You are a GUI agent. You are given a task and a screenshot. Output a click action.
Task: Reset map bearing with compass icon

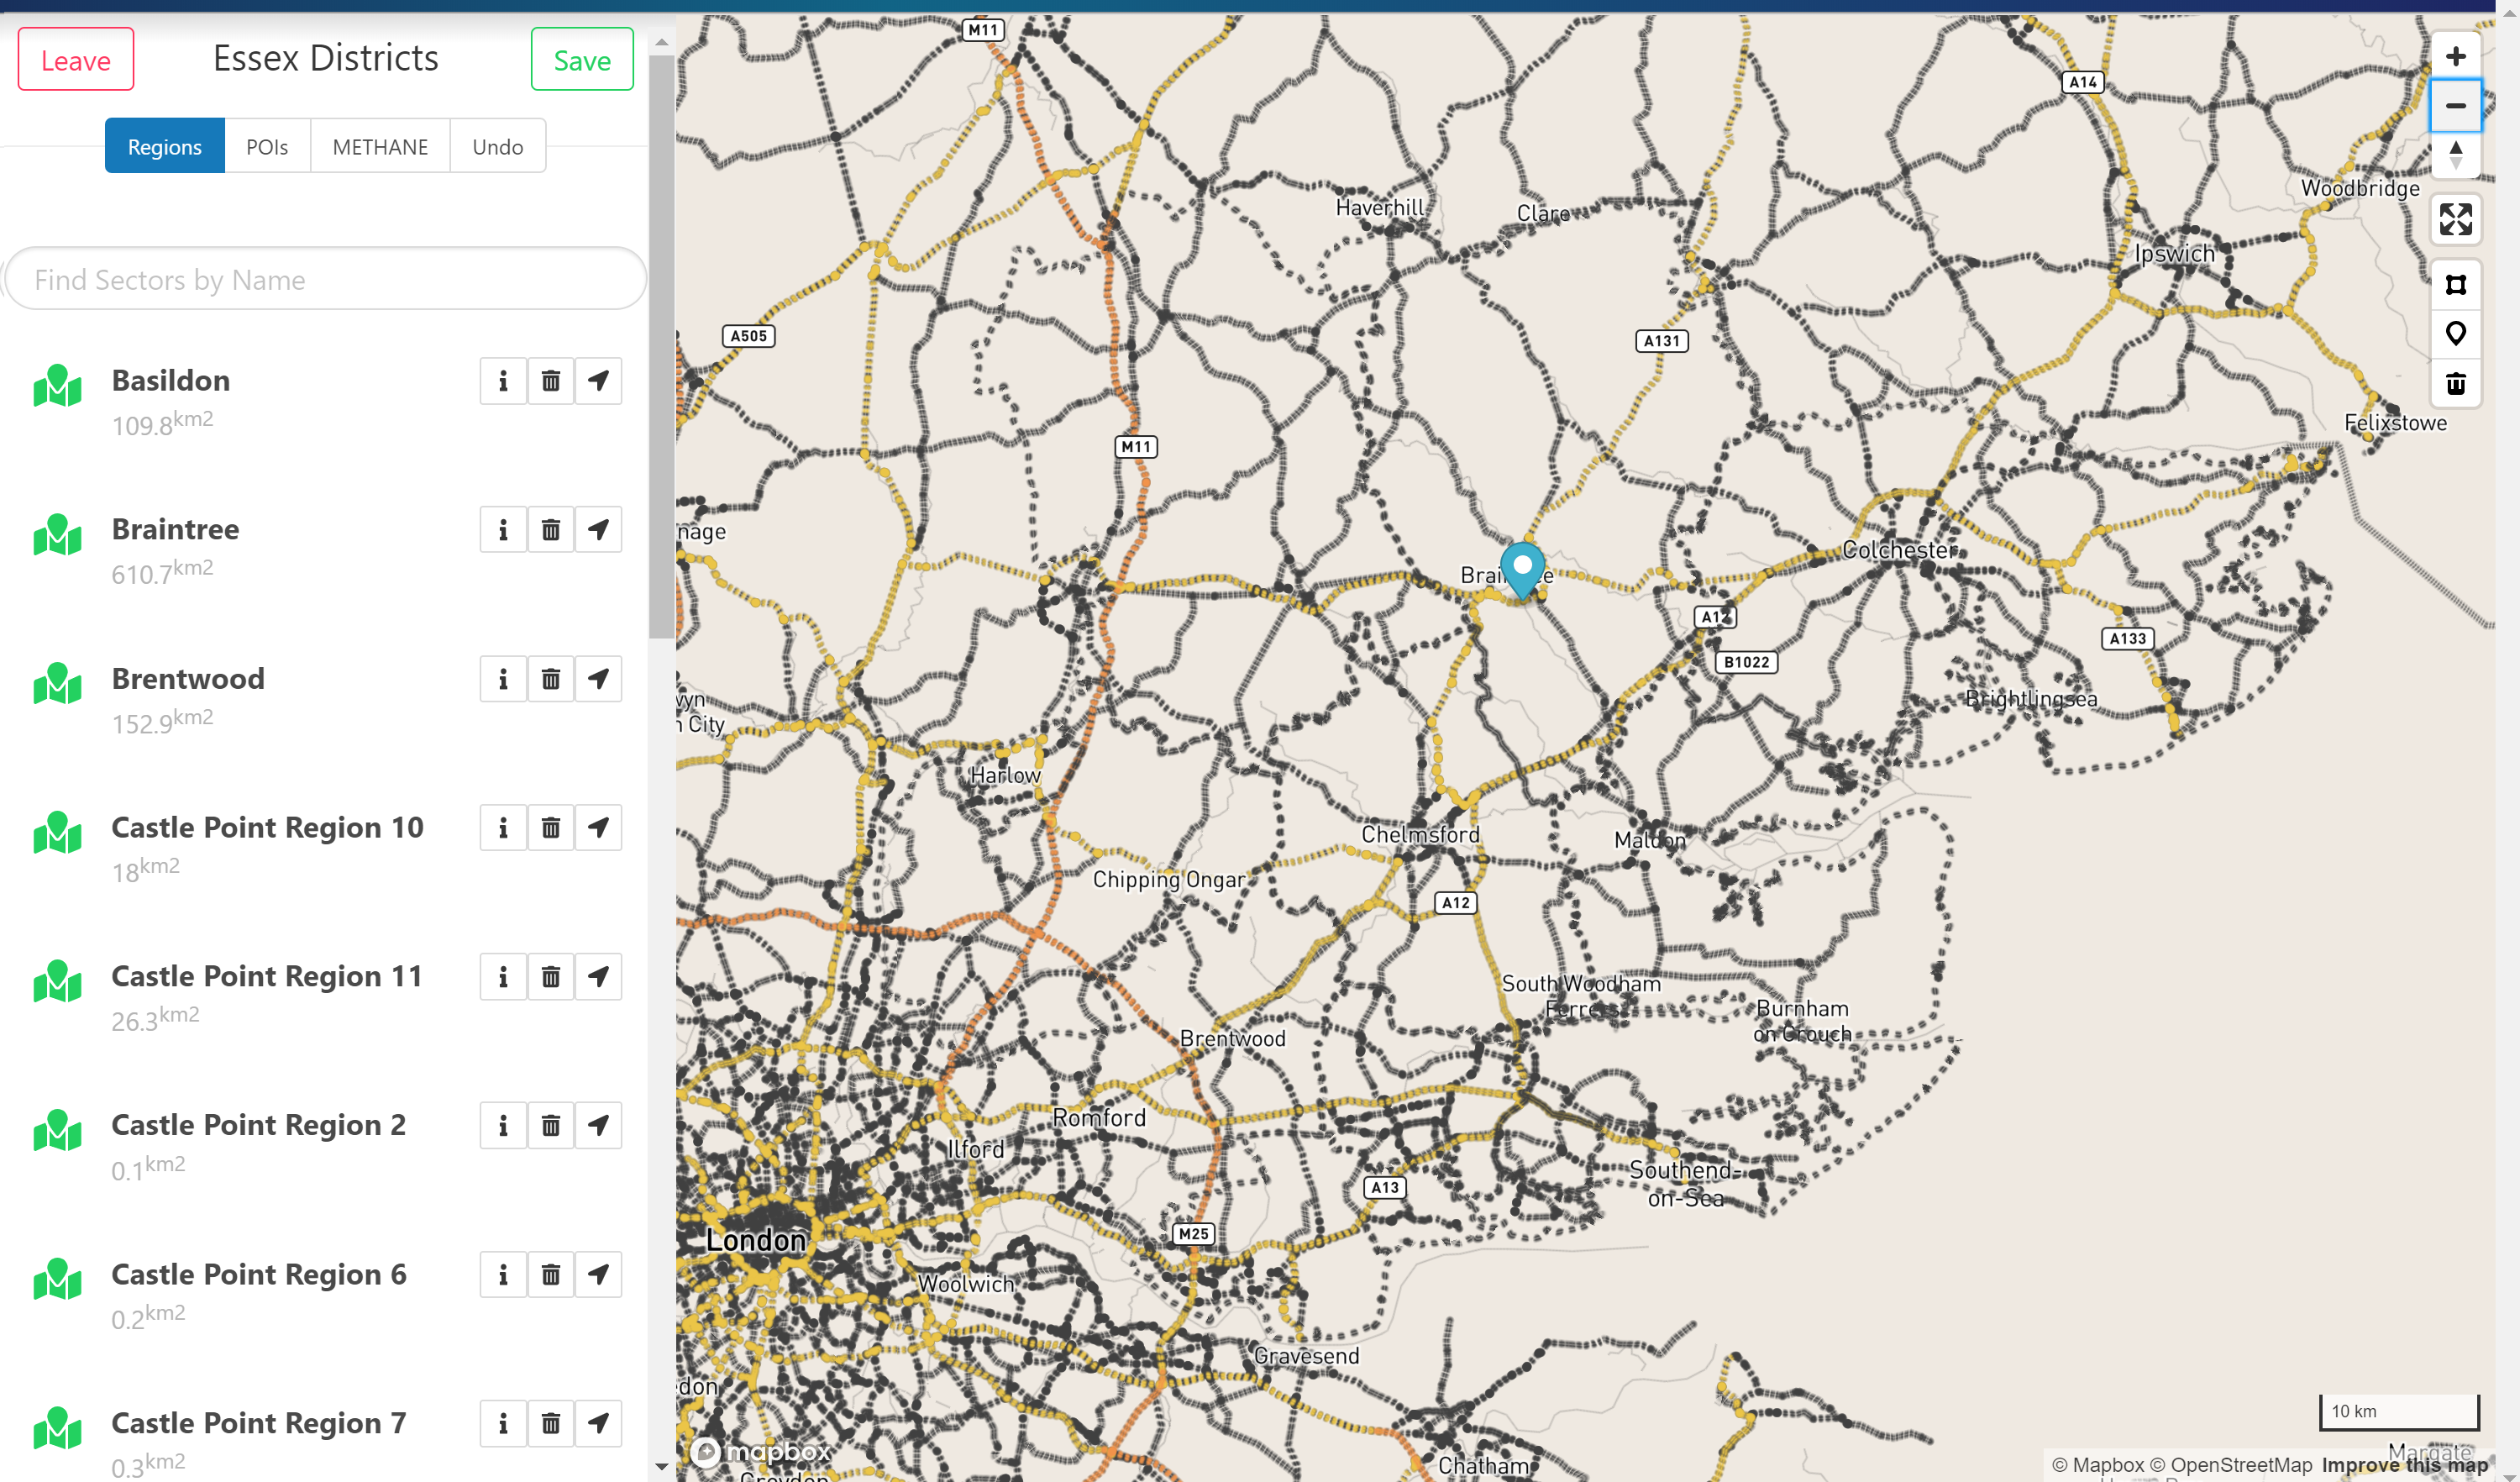pyautogui.click(x=2455, y=155)
